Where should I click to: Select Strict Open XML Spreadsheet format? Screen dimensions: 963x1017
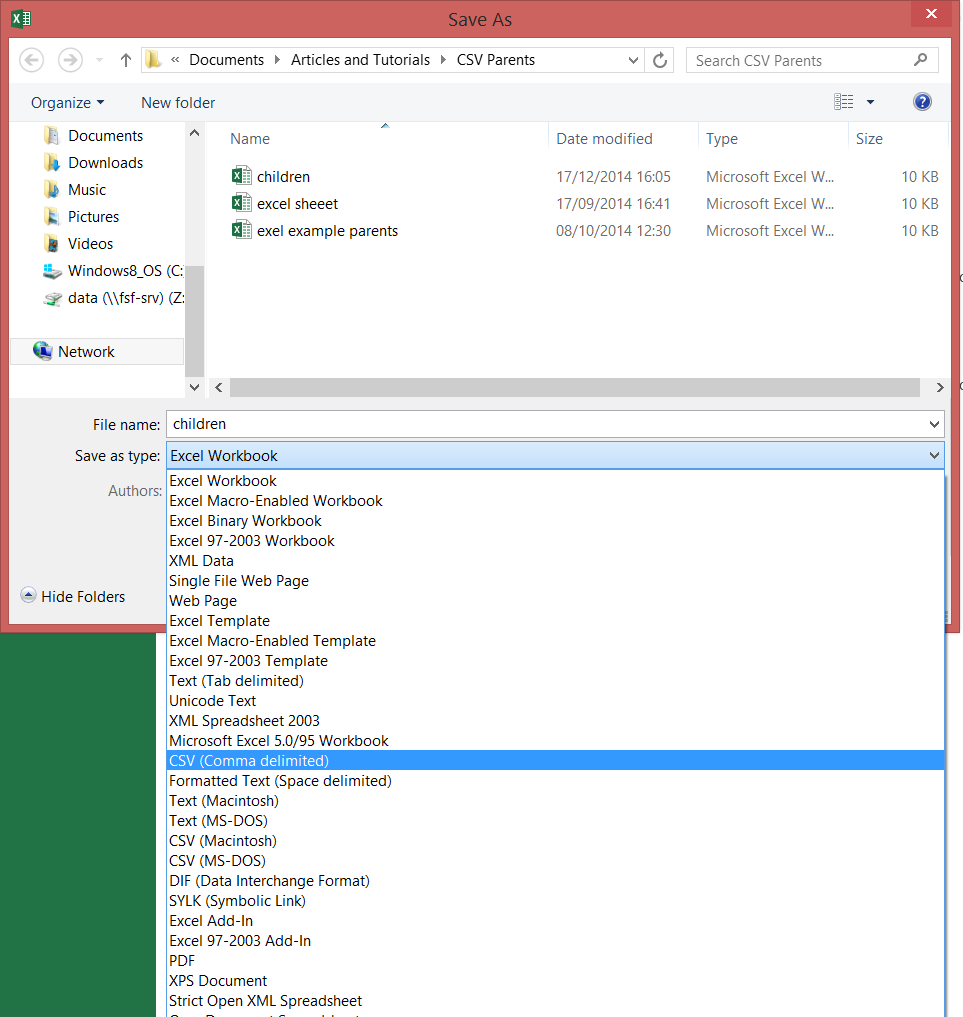555,1001
